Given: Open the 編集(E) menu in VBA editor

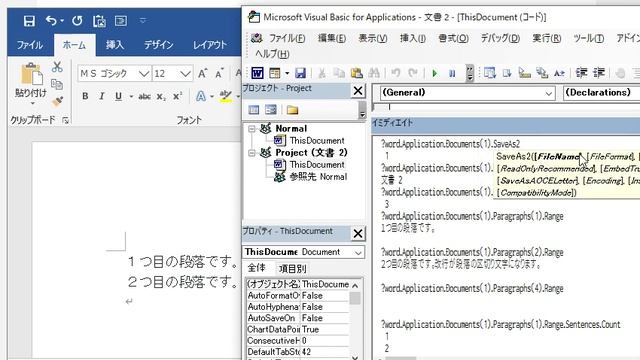Looking at the screenshot, I should pyautogui.click(x=332, y=38).
